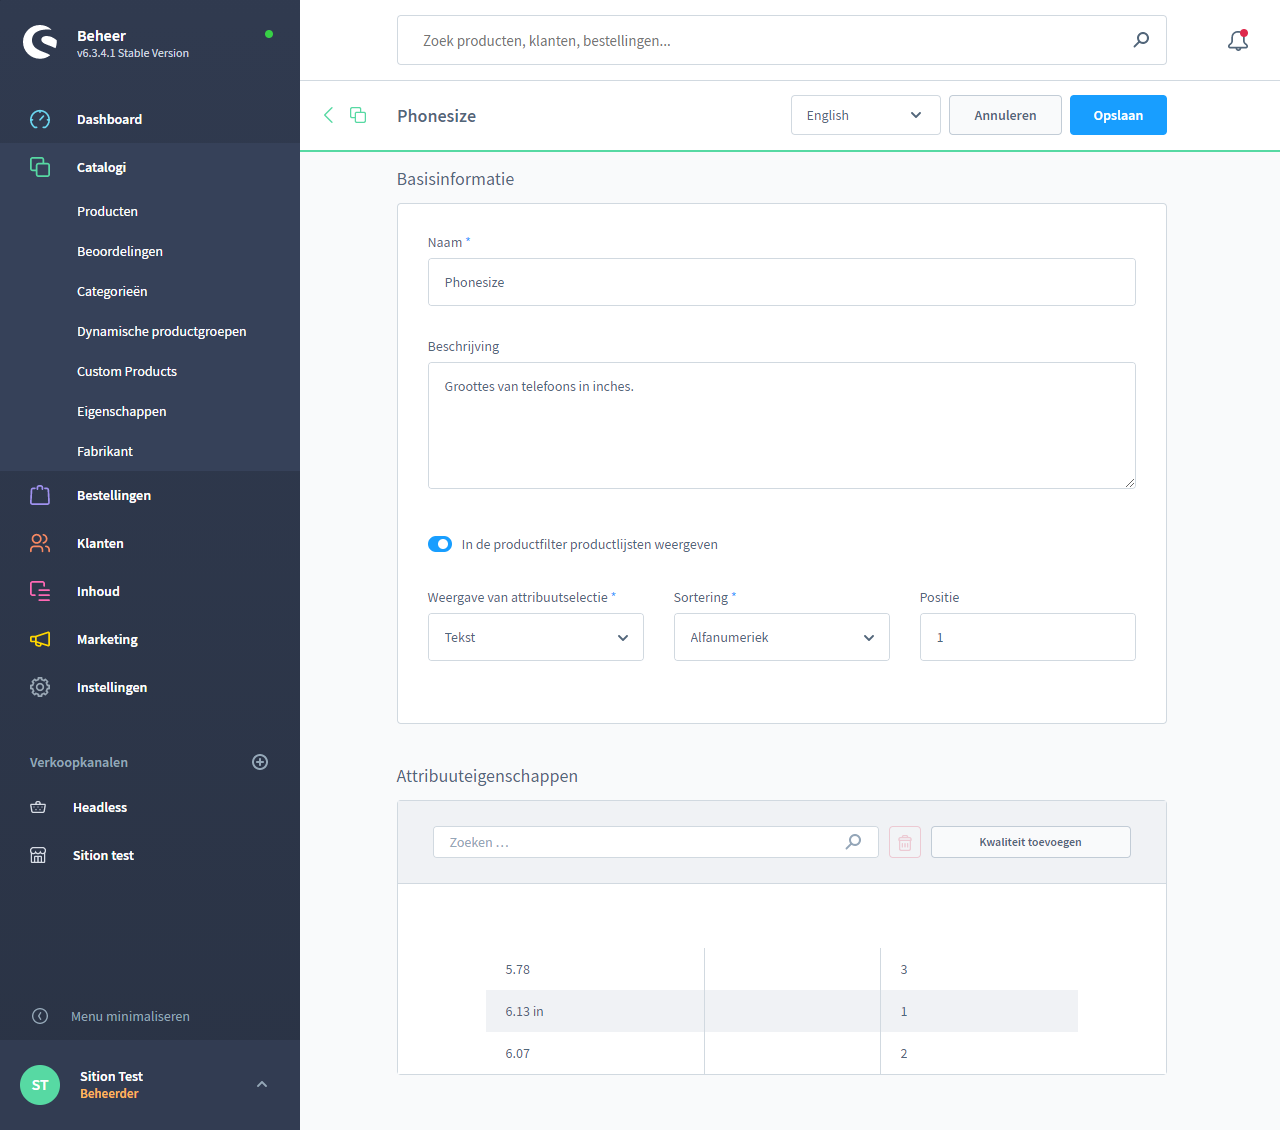Open the English language dropdown
This screenshot has height=1130, width=1280.
tap(865, 115)
